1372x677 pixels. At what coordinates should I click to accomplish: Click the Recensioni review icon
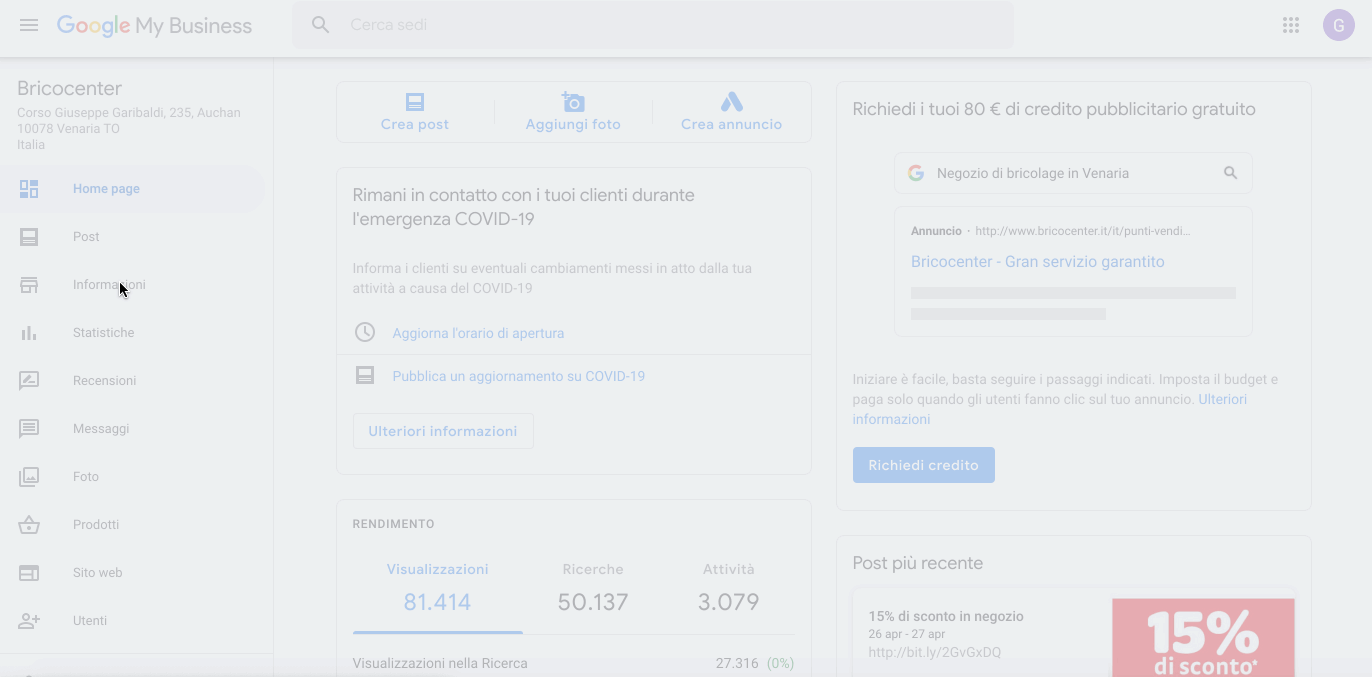point(29,381)
